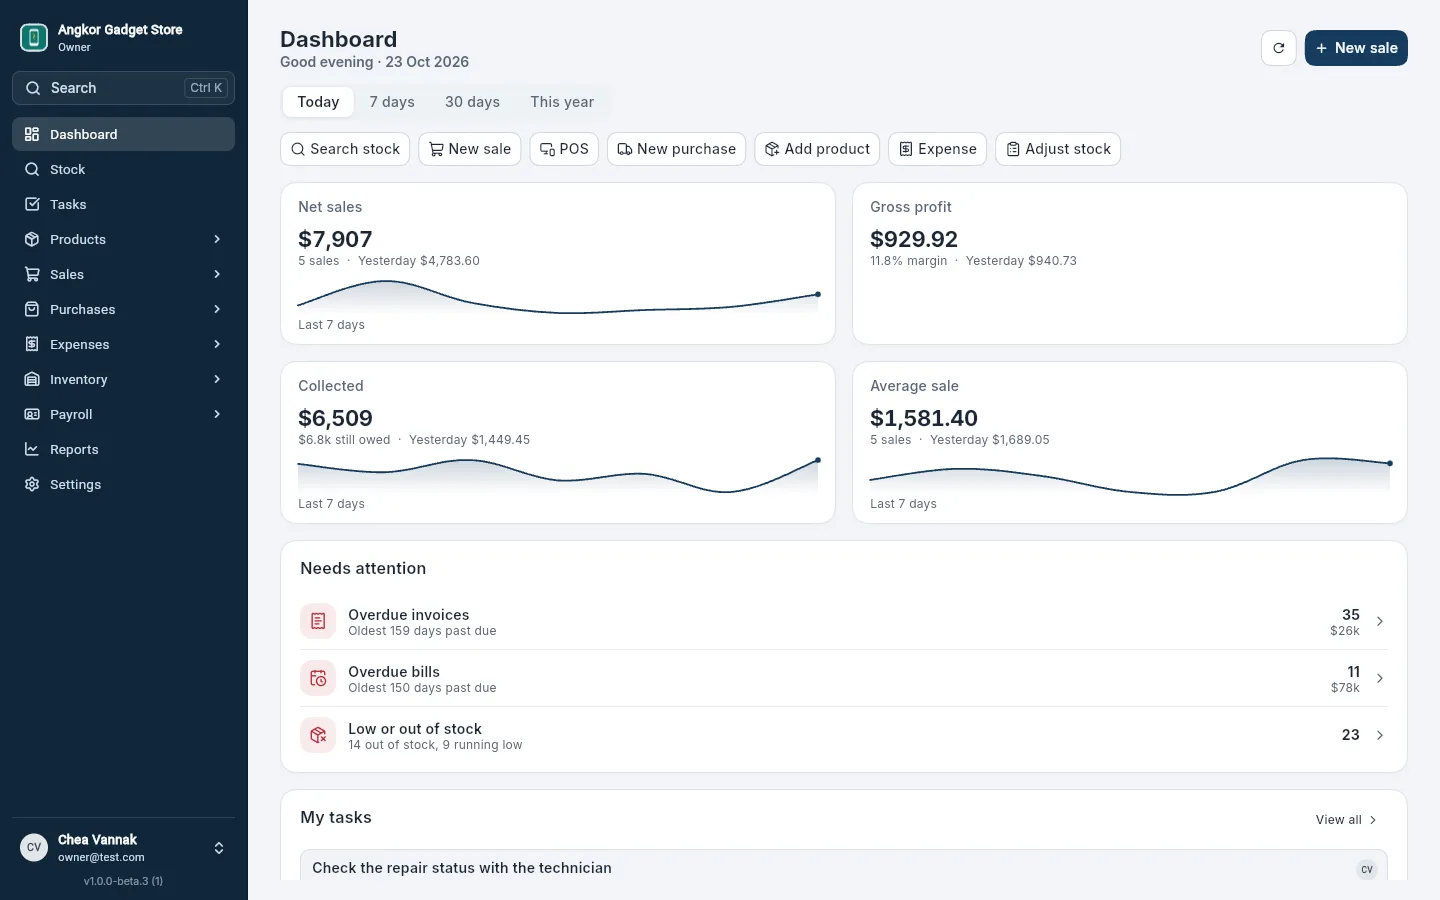Click the Settings gear icon in sidebar
The width and height of the screenshot is (1440, 900).
click(32, 484)
